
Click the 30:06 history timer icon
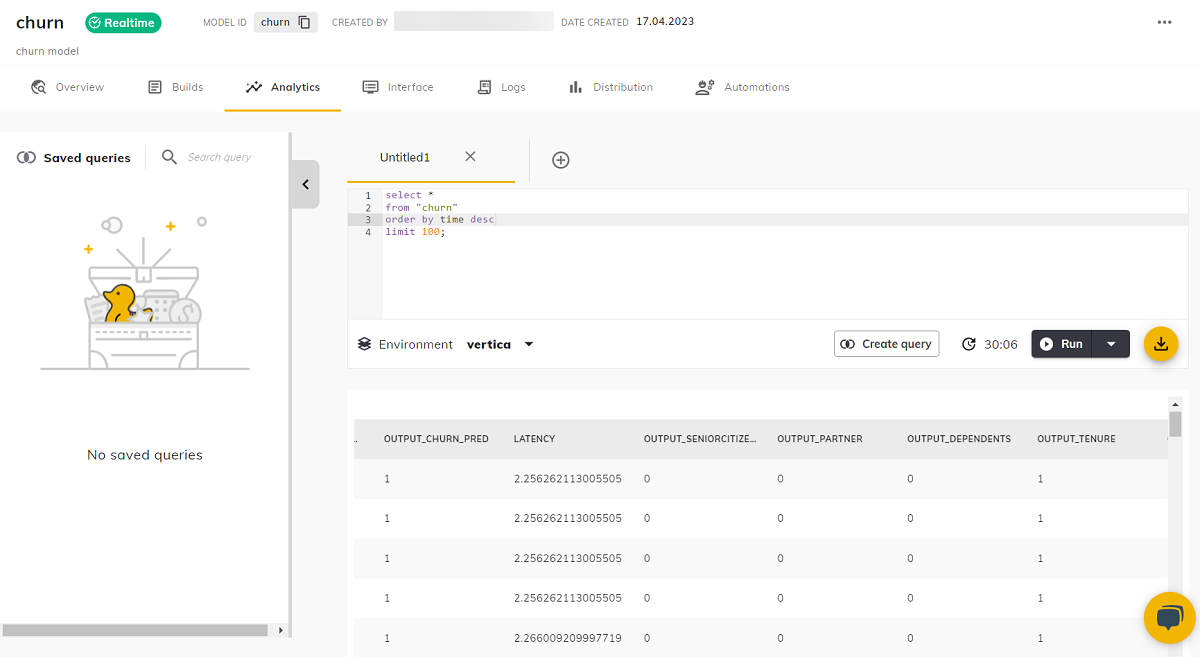968,344
